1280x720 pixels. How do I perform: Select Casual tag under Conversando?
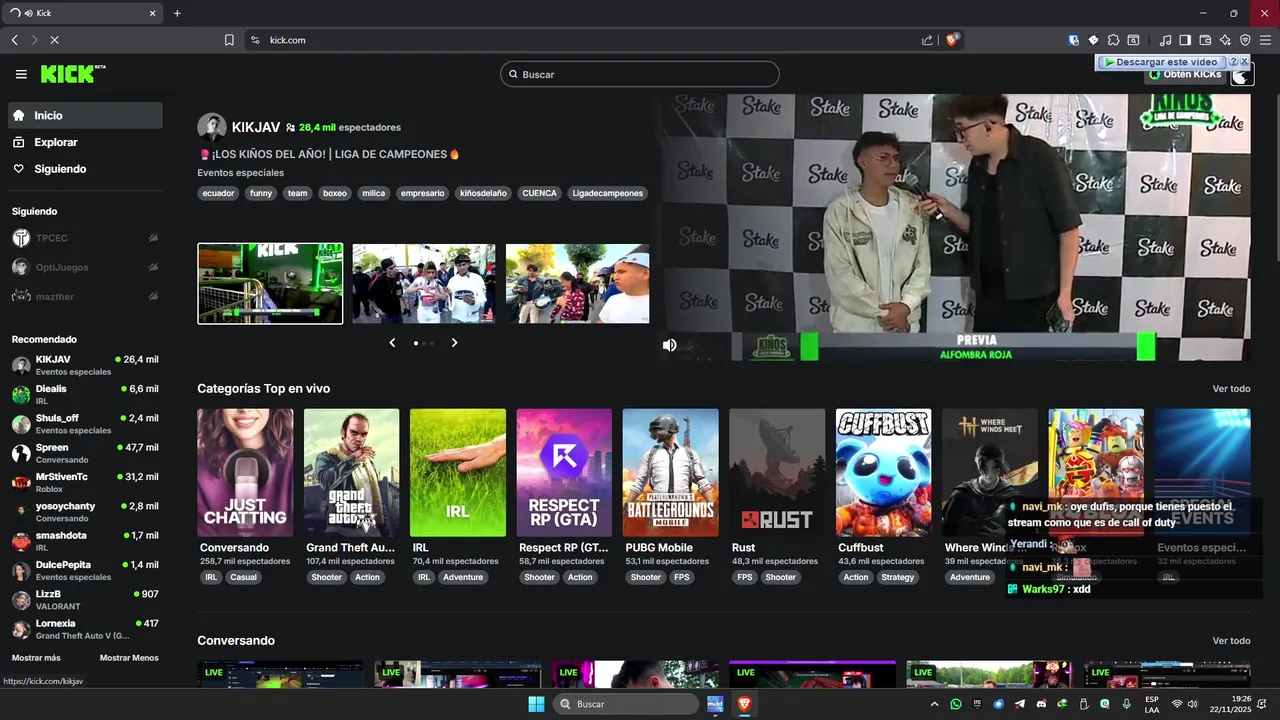[x=243, y=577]
